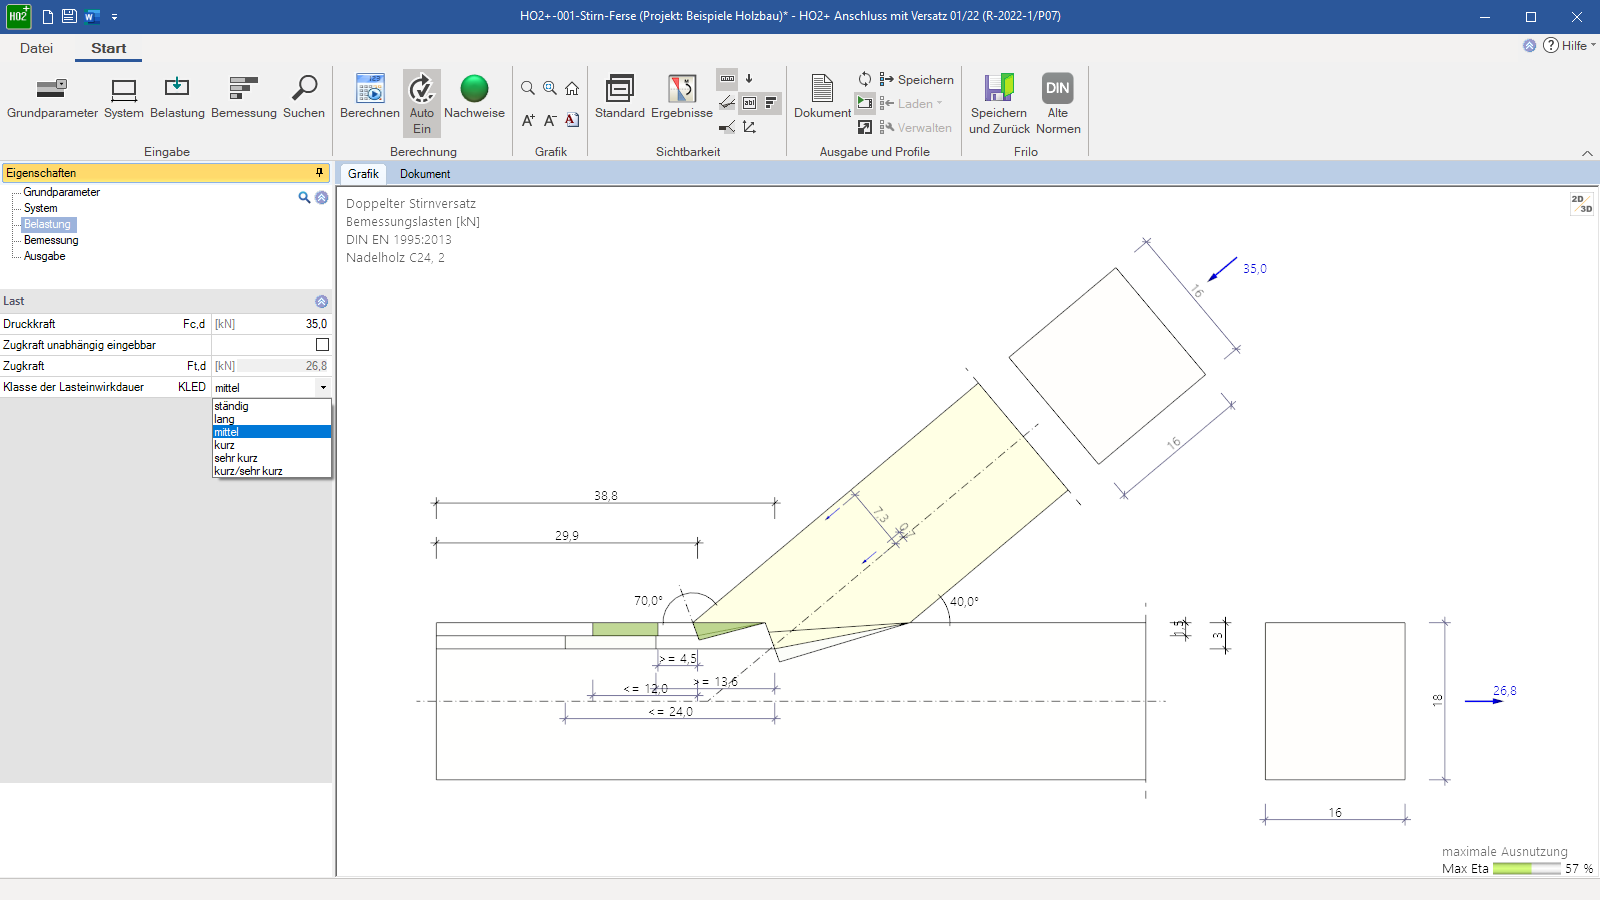
Task: Save output profile with Speichern
Action: (916, 79)
